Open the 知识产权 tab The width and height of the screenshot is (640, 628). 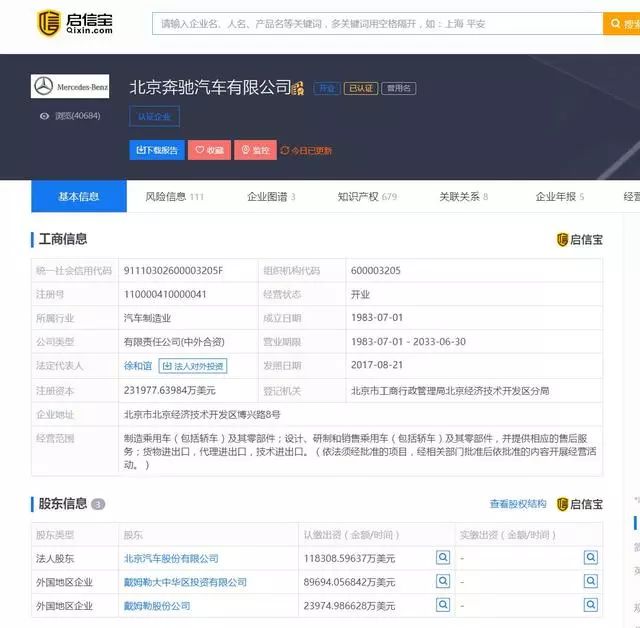point(367,197)
